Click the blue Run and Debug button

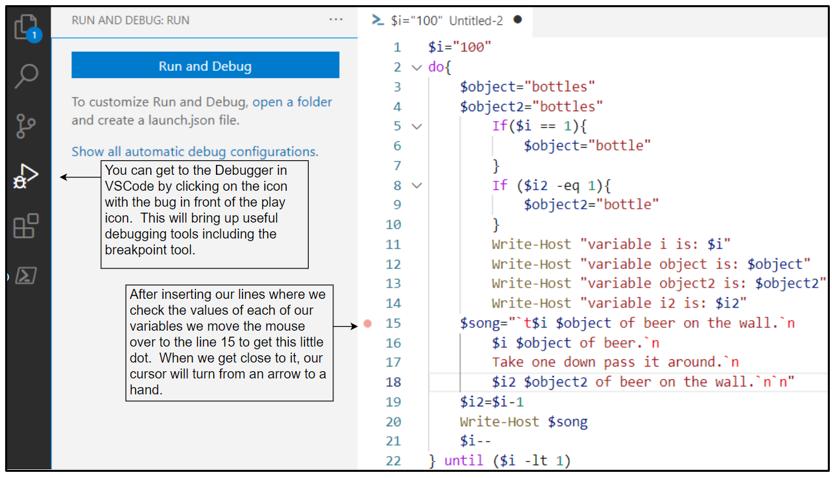205,65
